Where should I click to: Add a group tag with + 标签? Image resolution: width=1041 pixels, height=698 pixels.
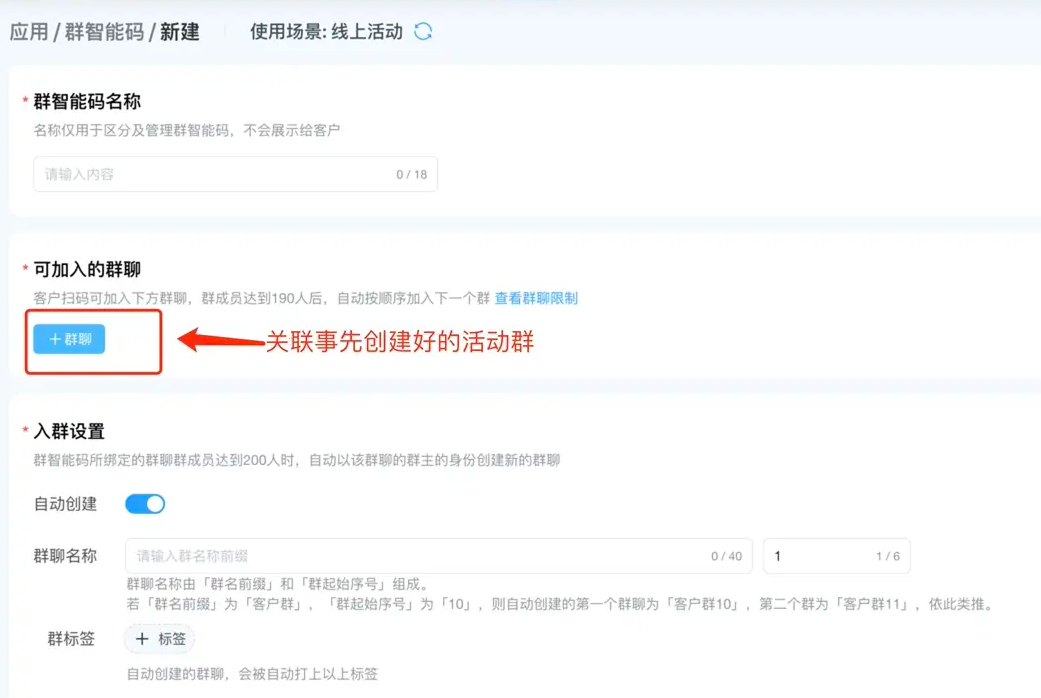[159, 639]
